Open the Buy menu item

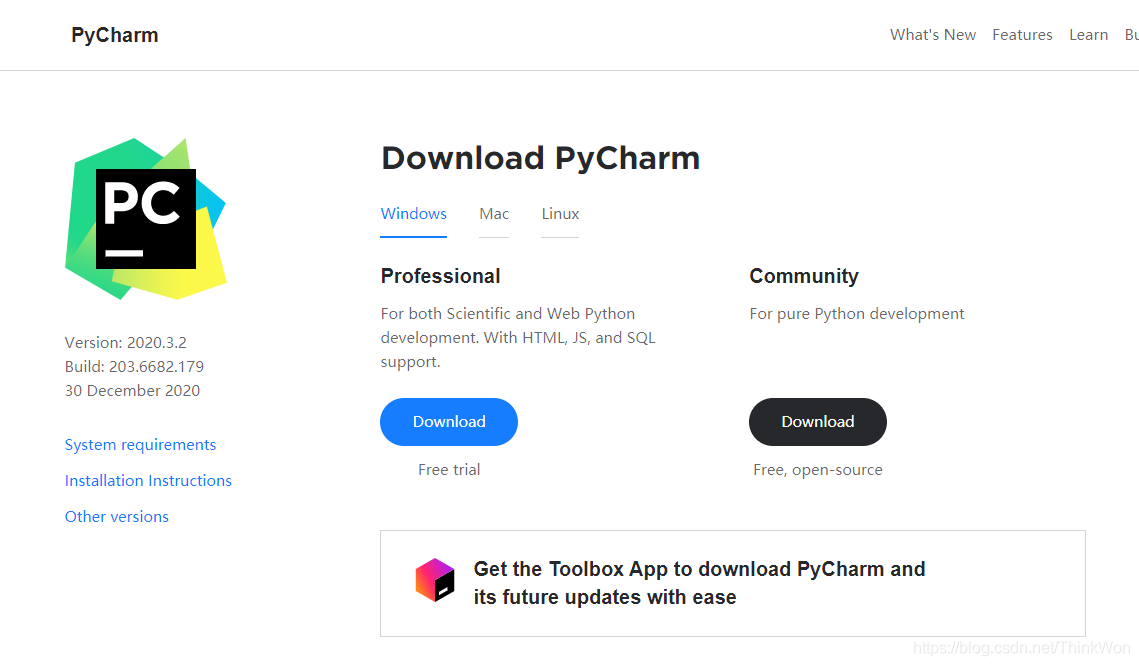click(1132, 34)
